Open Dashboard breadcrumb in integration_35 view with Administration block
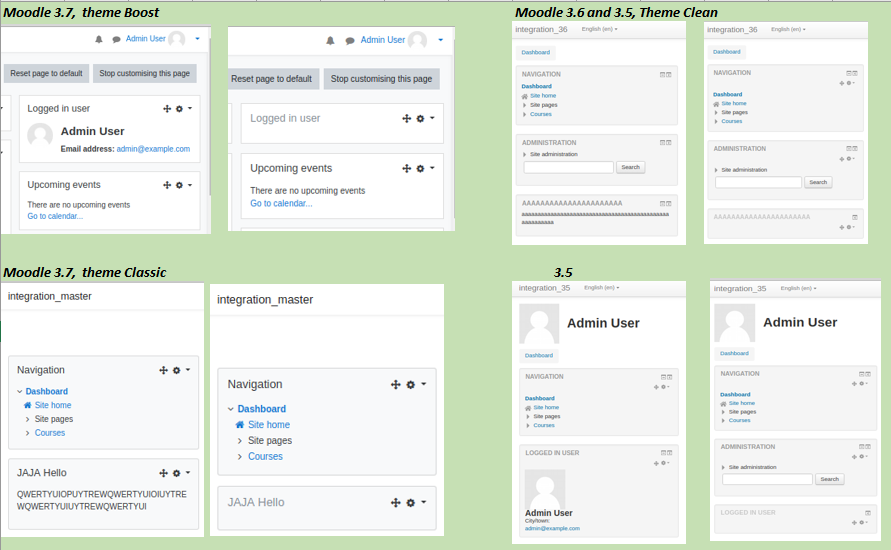The width and height of the screenshot is (891, 550). (734, 353)
